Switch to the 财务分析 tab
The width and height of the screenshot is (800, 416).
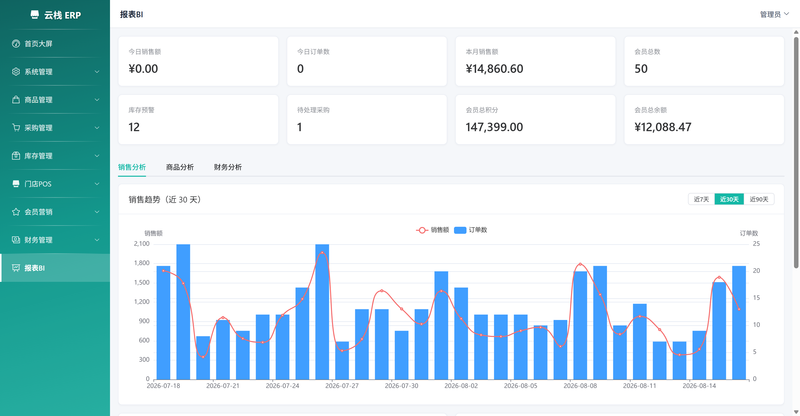(228, 167)
